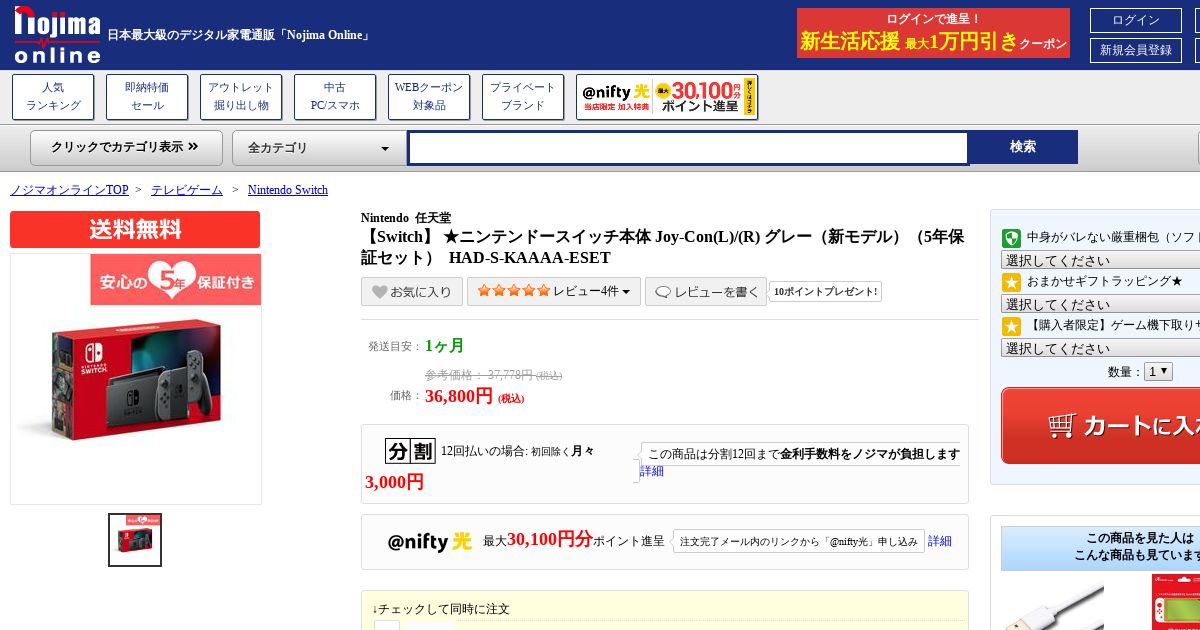Image resolution: width=1200 pixels, height=630 pixels.
Task: Click the shopping cart icon on the cart button
Action: 1061,425
